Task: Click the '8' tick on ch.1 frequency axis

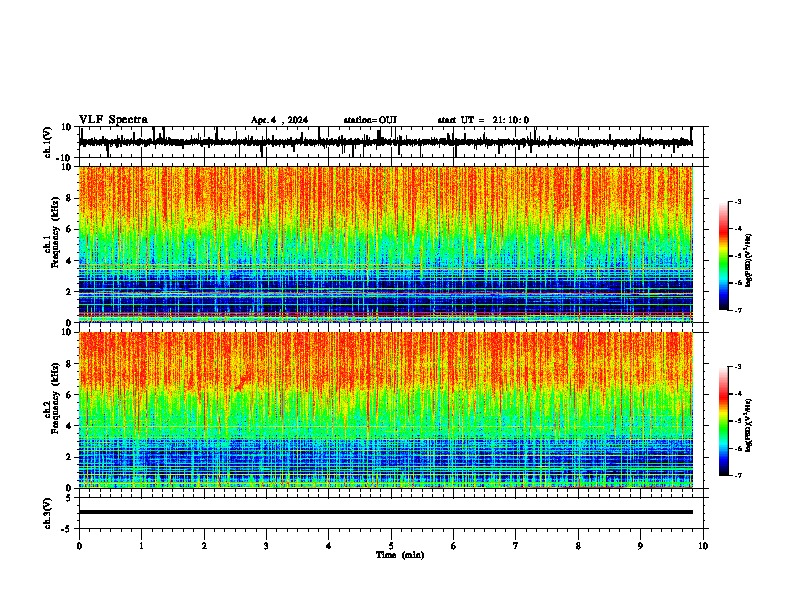Action: 69,198
